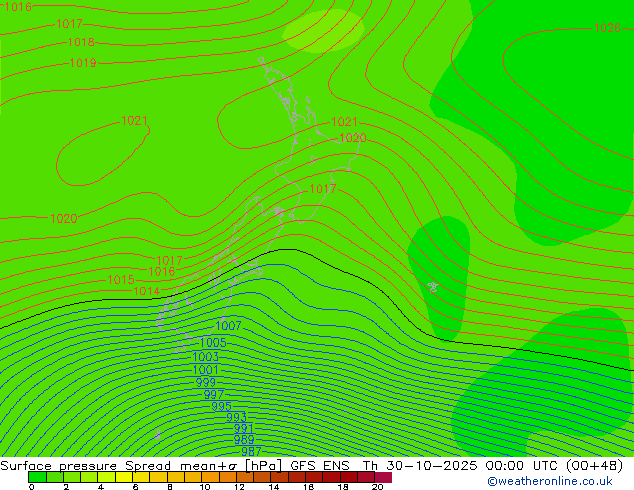The height and width of the screenshot is (490, 634).
Task: Click the legend scale value 14
Action: [x=274, y=487]
